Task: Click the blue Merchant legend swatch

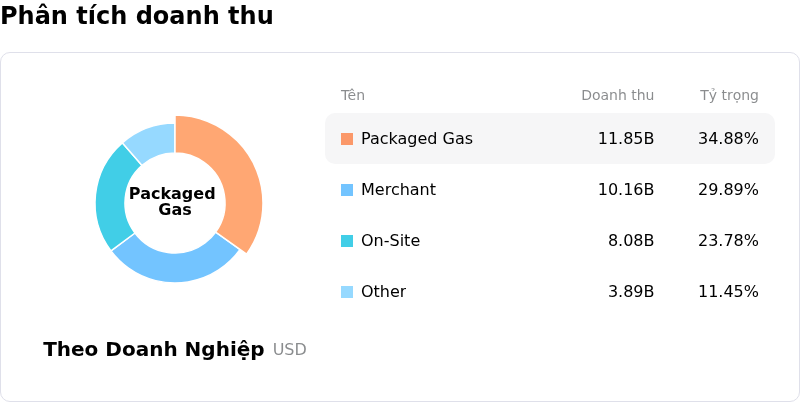Action: pos(347,190)
